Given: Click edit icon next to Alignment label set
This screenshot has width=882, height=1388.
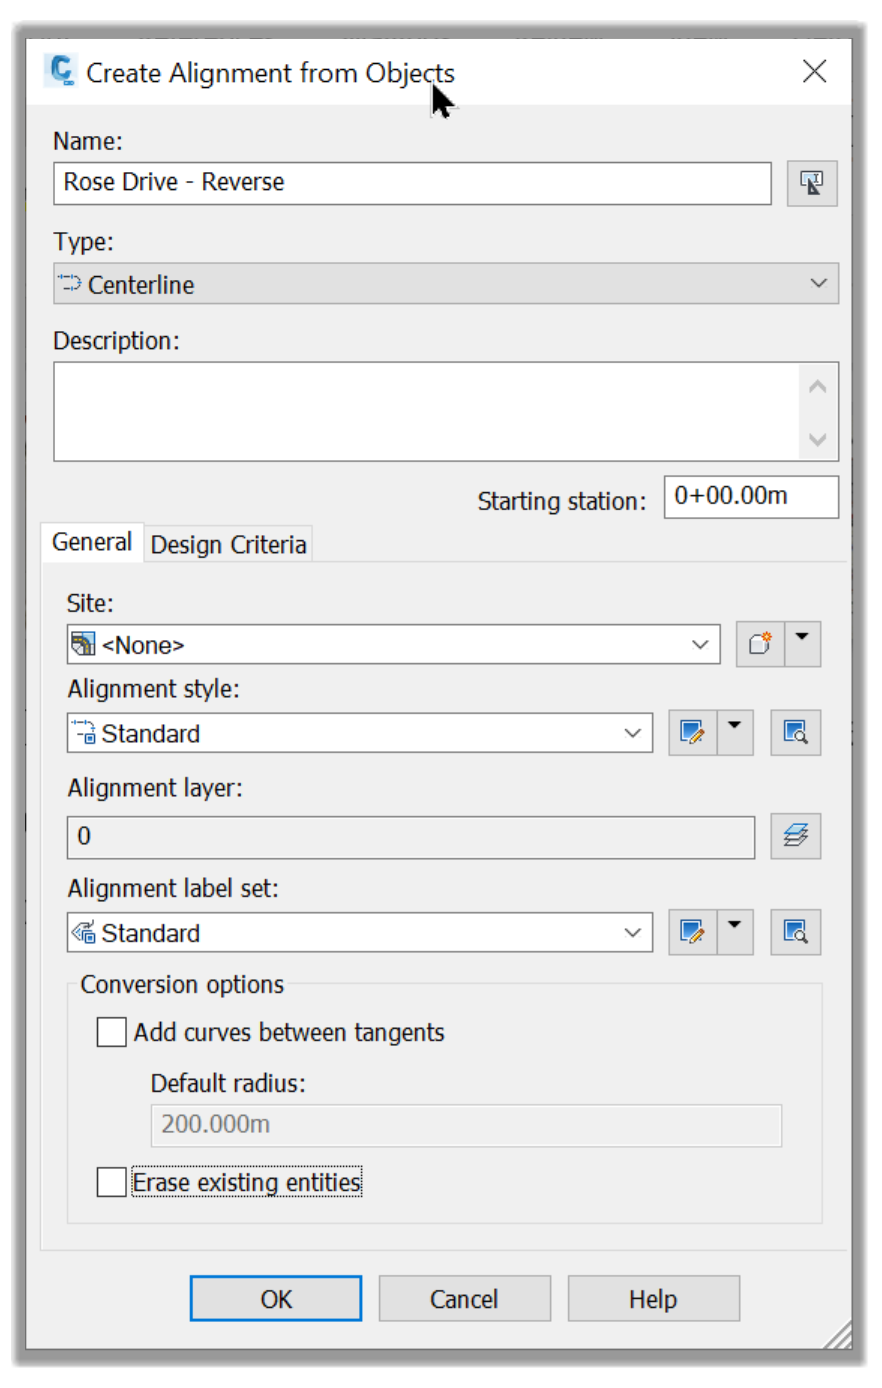Looking at the screenshot, I should 692,932.
